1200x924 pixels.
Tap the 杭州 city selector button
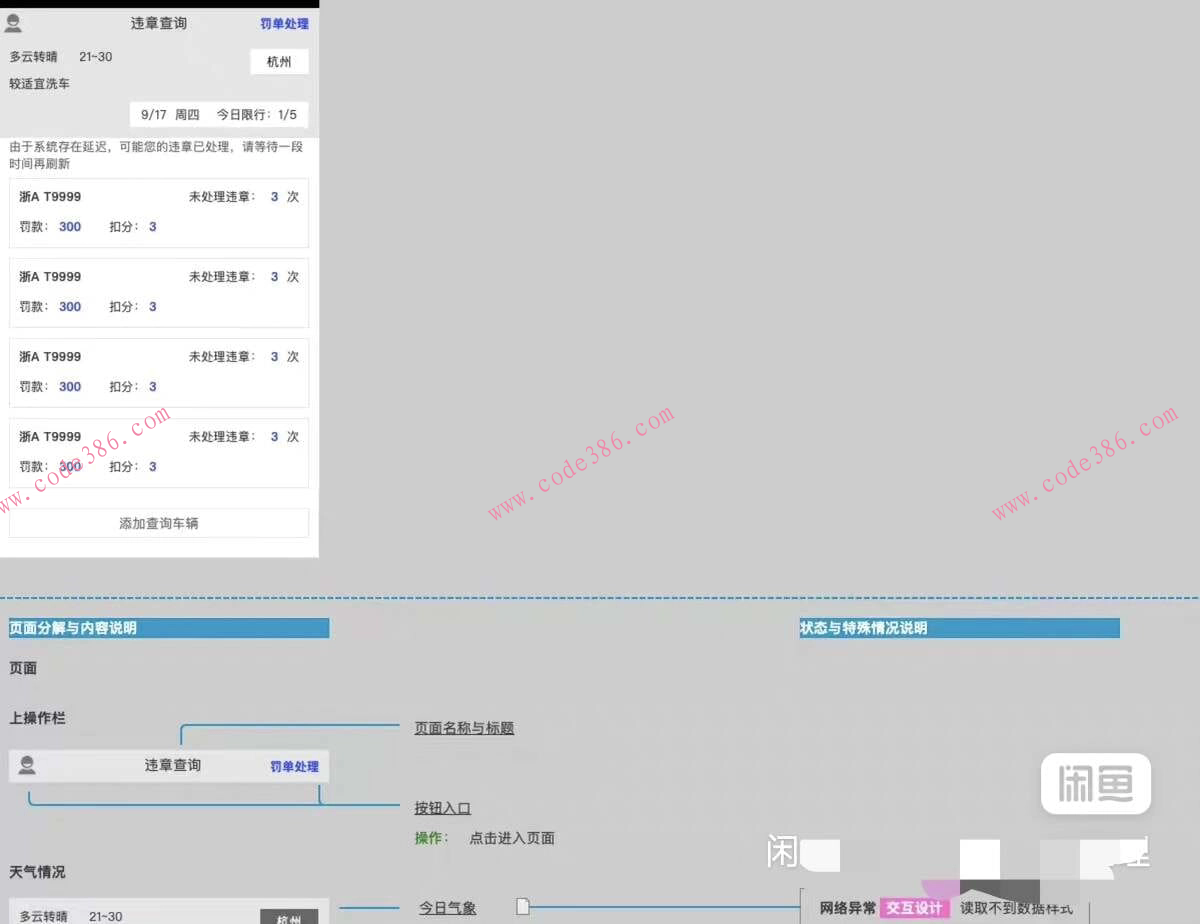tap(279, 61)
